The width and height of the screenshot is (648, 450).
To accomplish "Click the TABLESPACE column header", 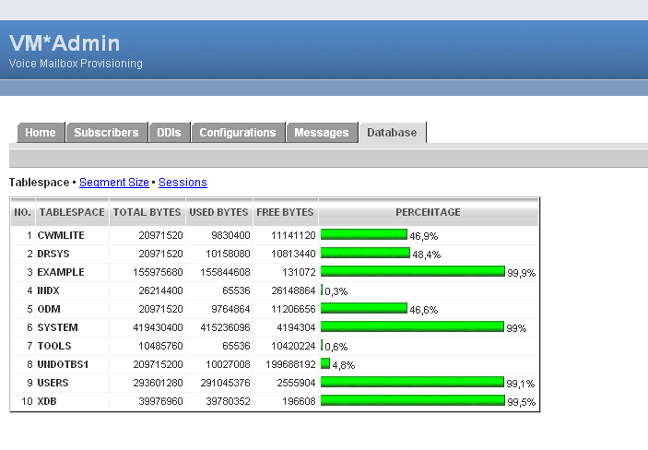I will [x=72, y=213].
